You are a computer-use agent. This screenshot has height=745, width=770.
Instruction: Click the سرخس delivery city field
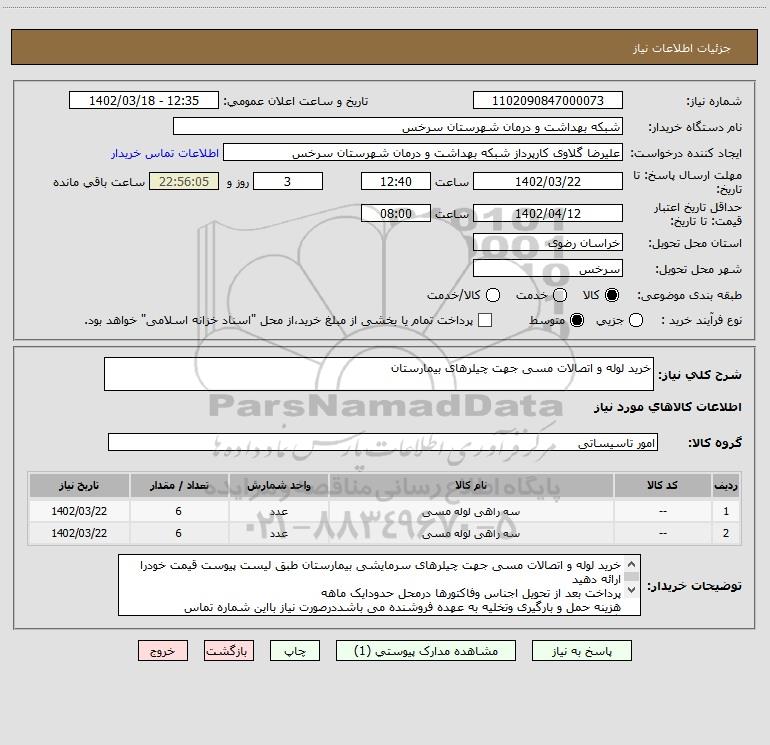tap(548, 269)
